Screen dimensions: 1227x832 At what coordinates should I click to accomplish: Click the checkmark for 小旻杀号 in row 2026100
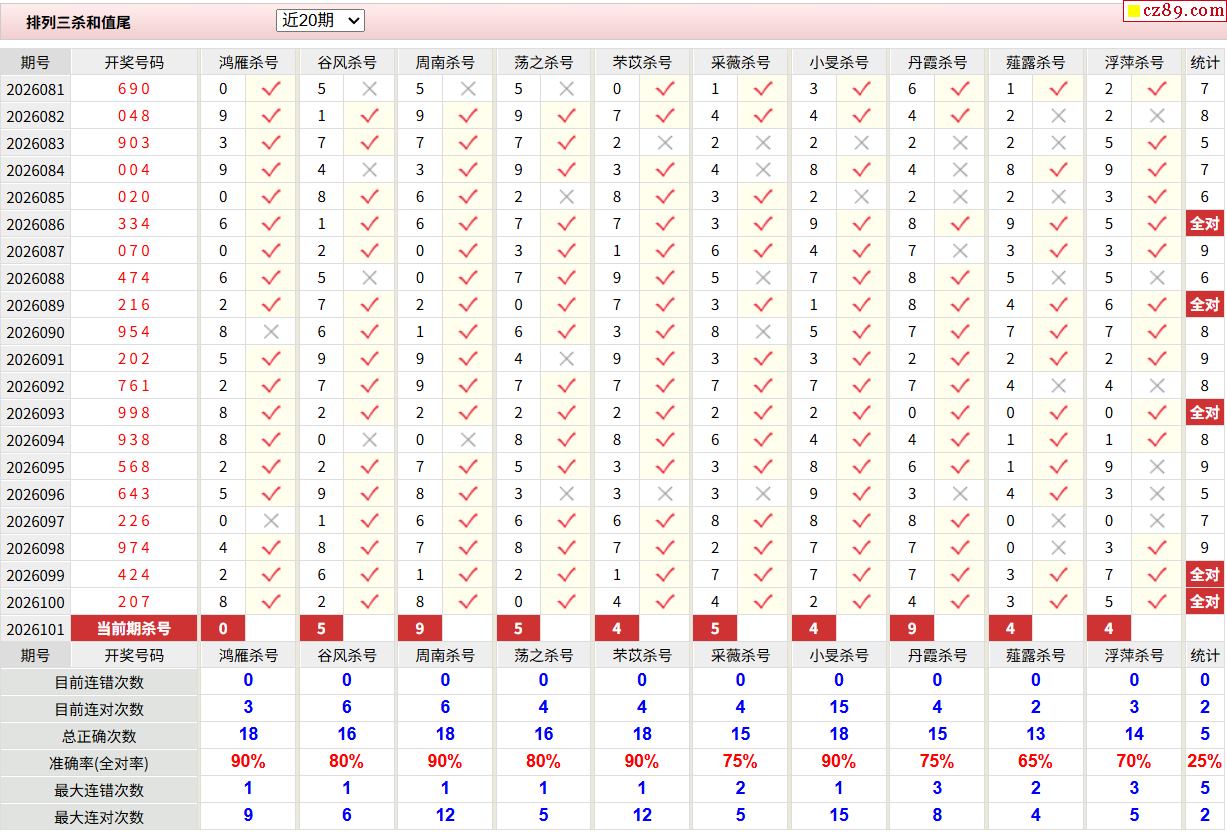tap(861, 602)
